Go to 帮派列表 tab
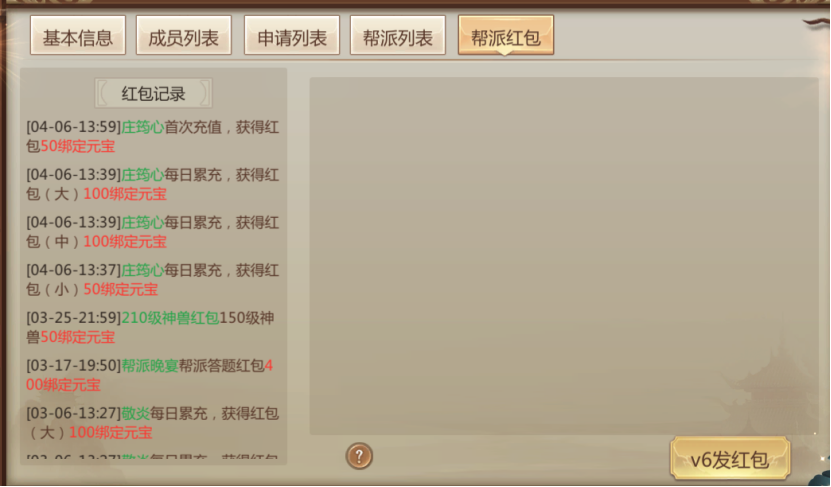The image size is (831, 487). pos(397,36)
